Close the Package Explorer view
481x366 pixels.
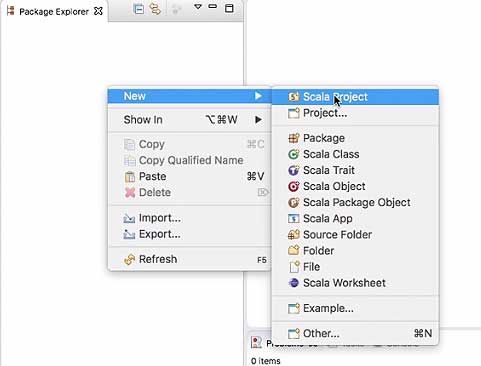[98, 11]
